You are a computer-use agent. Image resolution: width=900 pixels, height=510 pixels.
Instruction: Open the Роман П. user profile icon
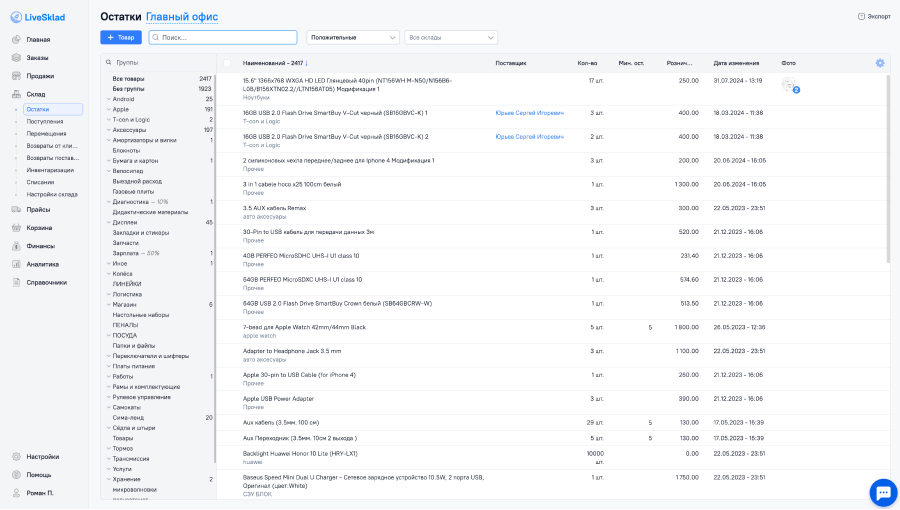pos(16,493)
